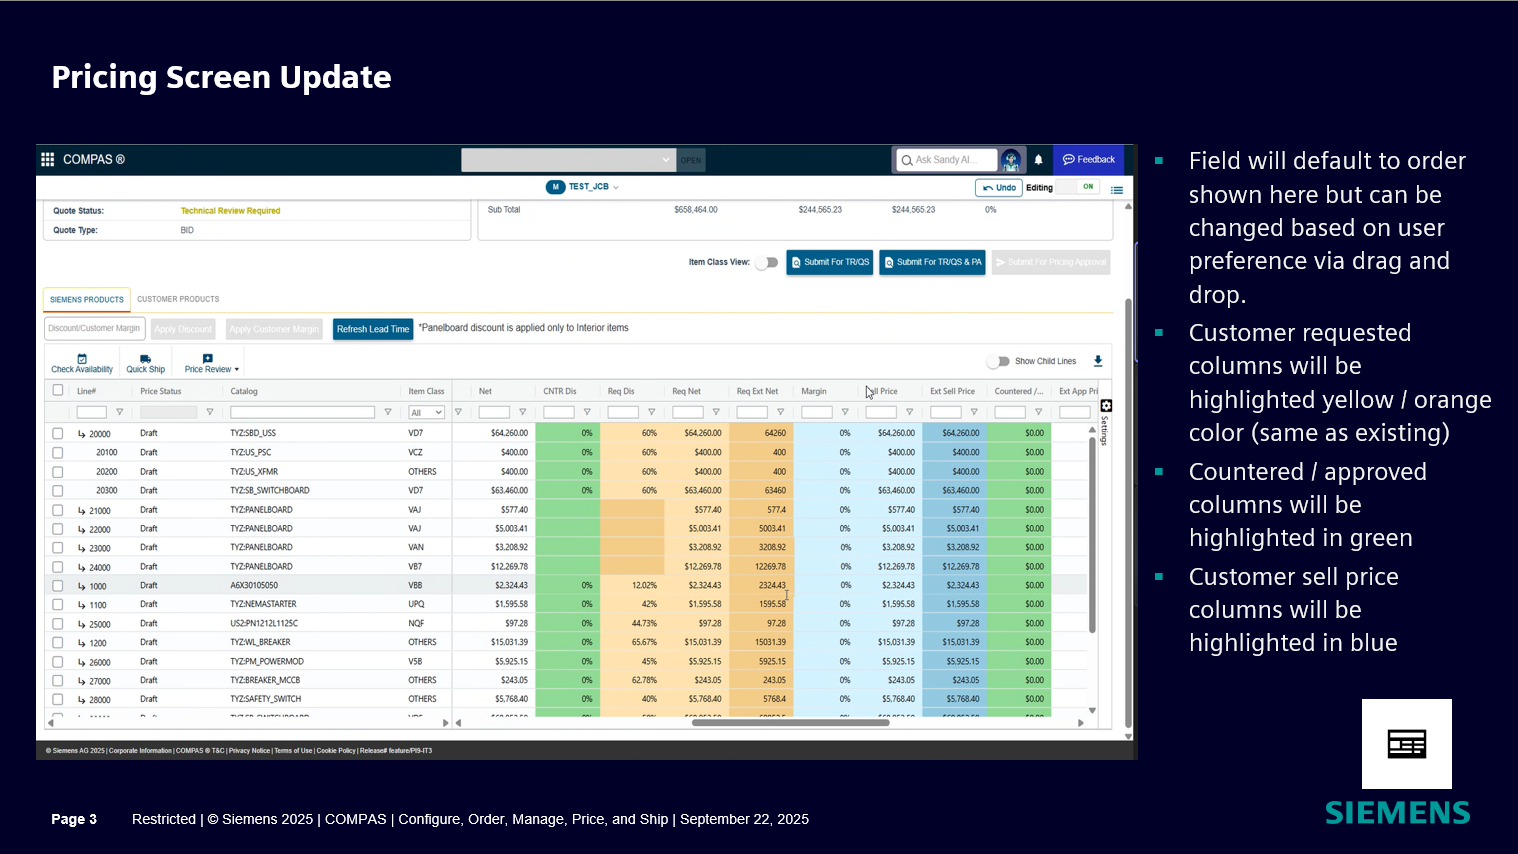The height and width of the screenshot is (854, 1518).
Task: Expand the TEST_JCB dropdown chevron
Action: coord(616,187)
